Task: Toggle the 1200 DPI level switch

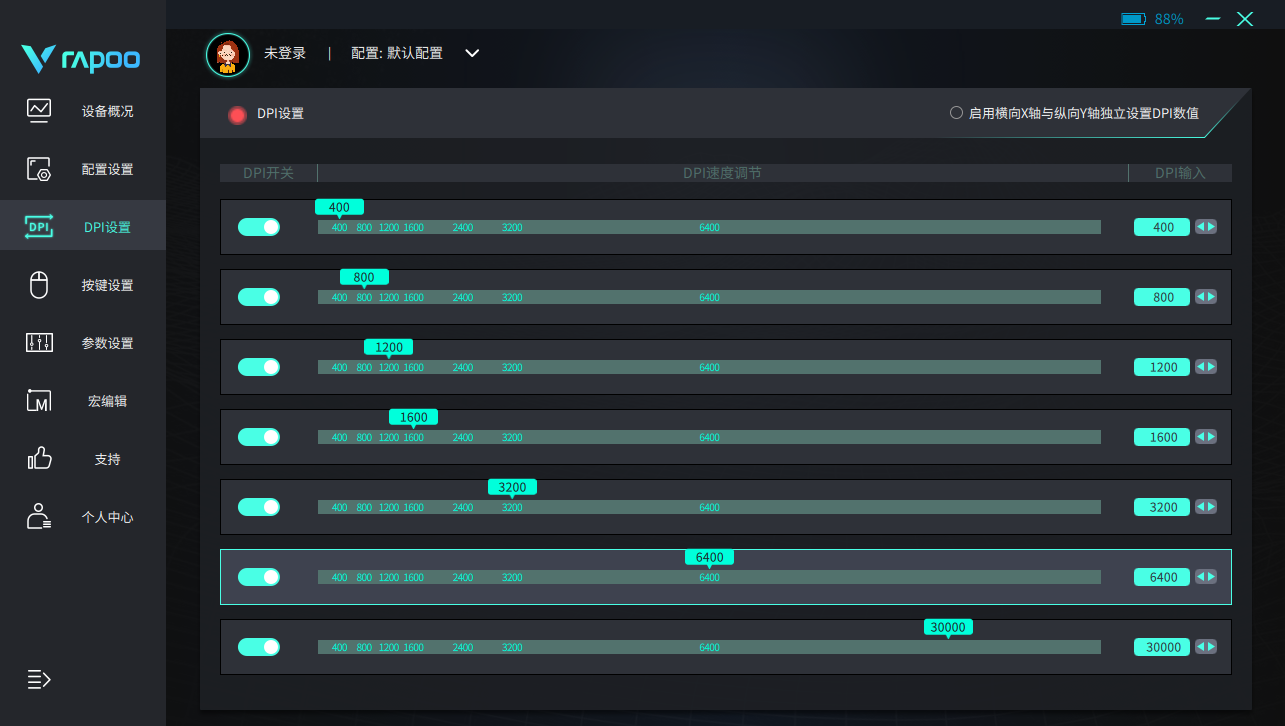Action: pyautogui.click(x=259, y=367)
